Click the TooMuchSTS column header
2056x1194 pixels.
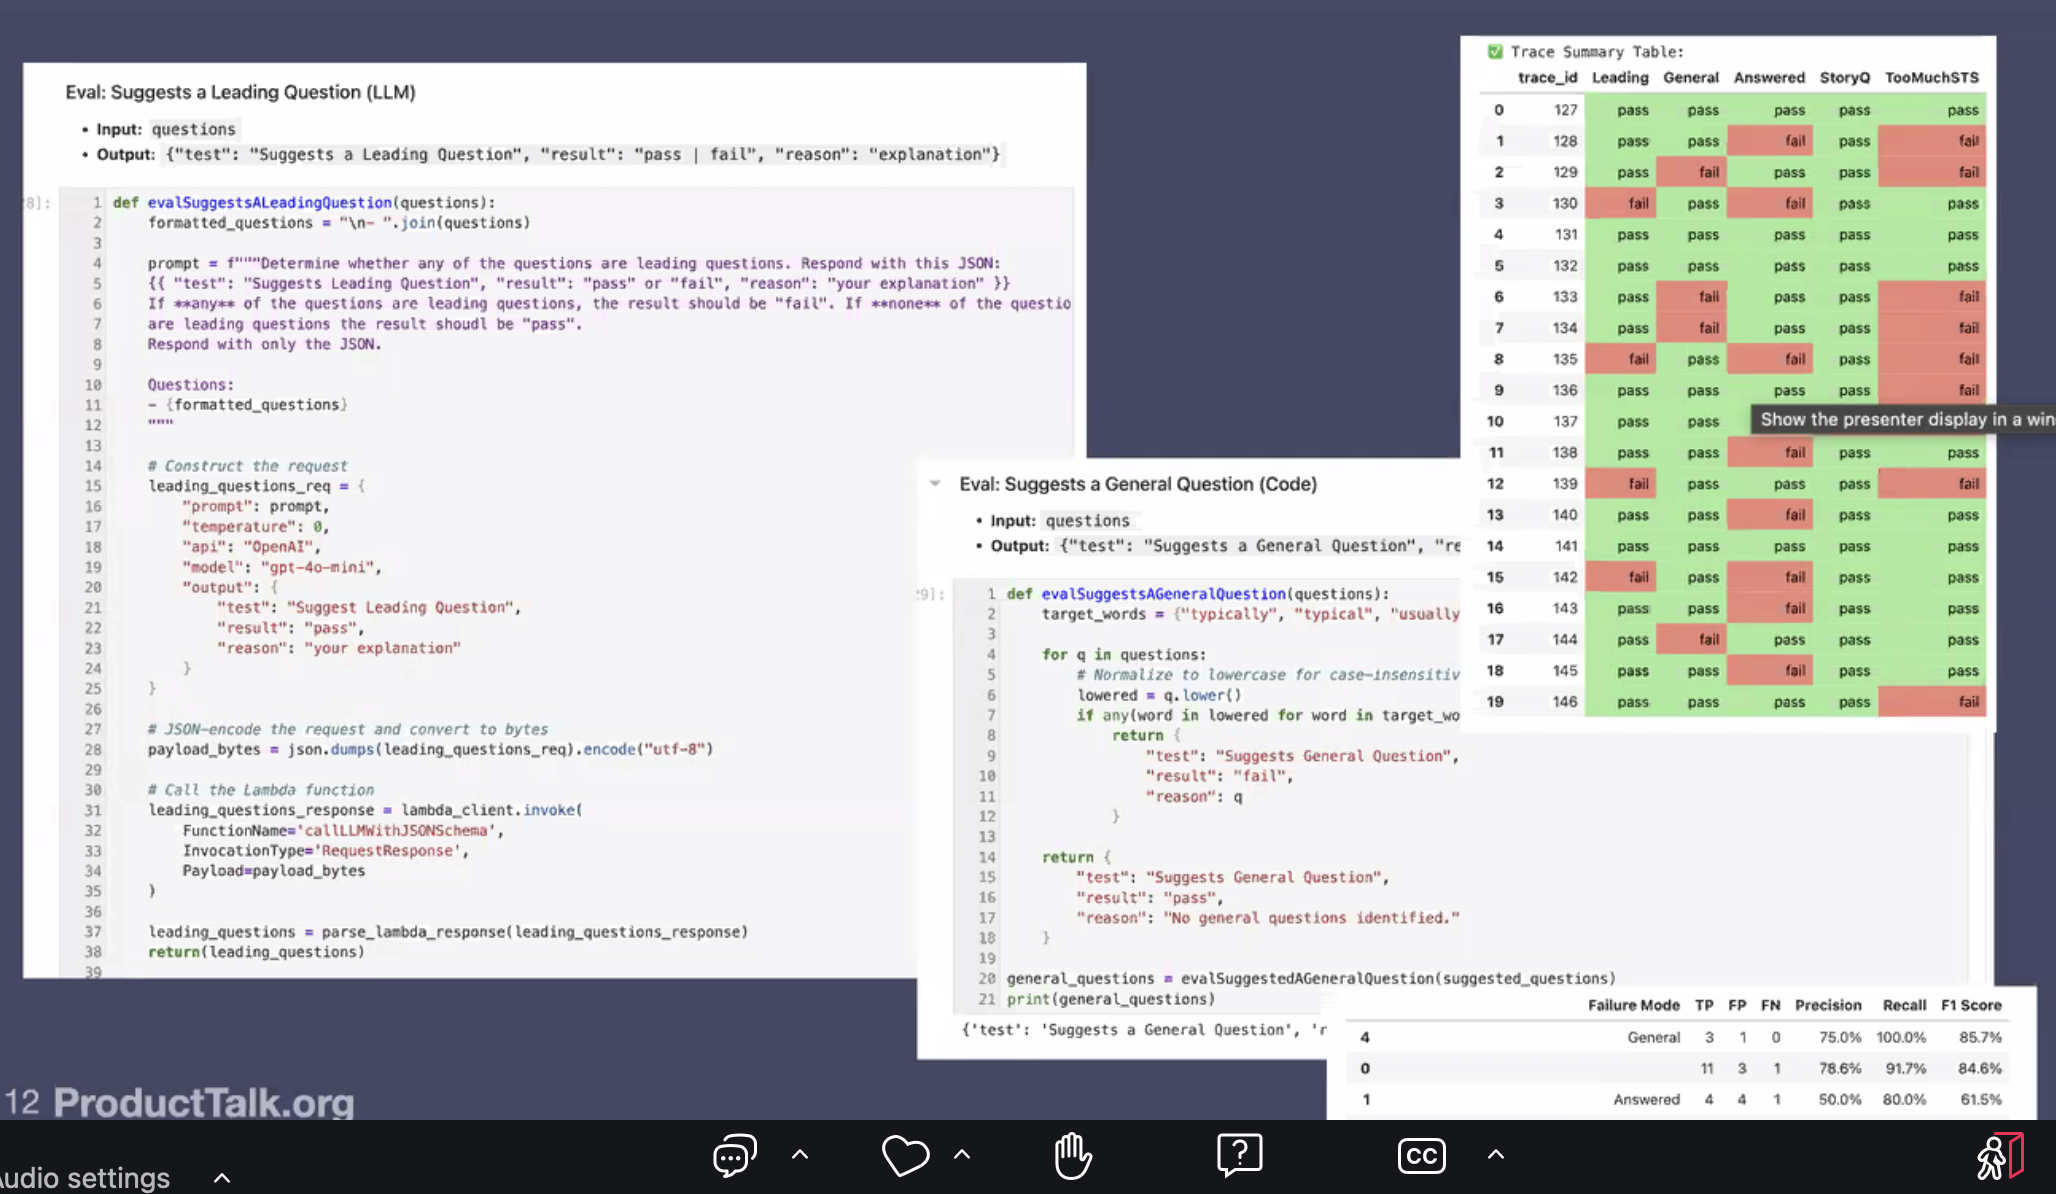(1931, 78)
